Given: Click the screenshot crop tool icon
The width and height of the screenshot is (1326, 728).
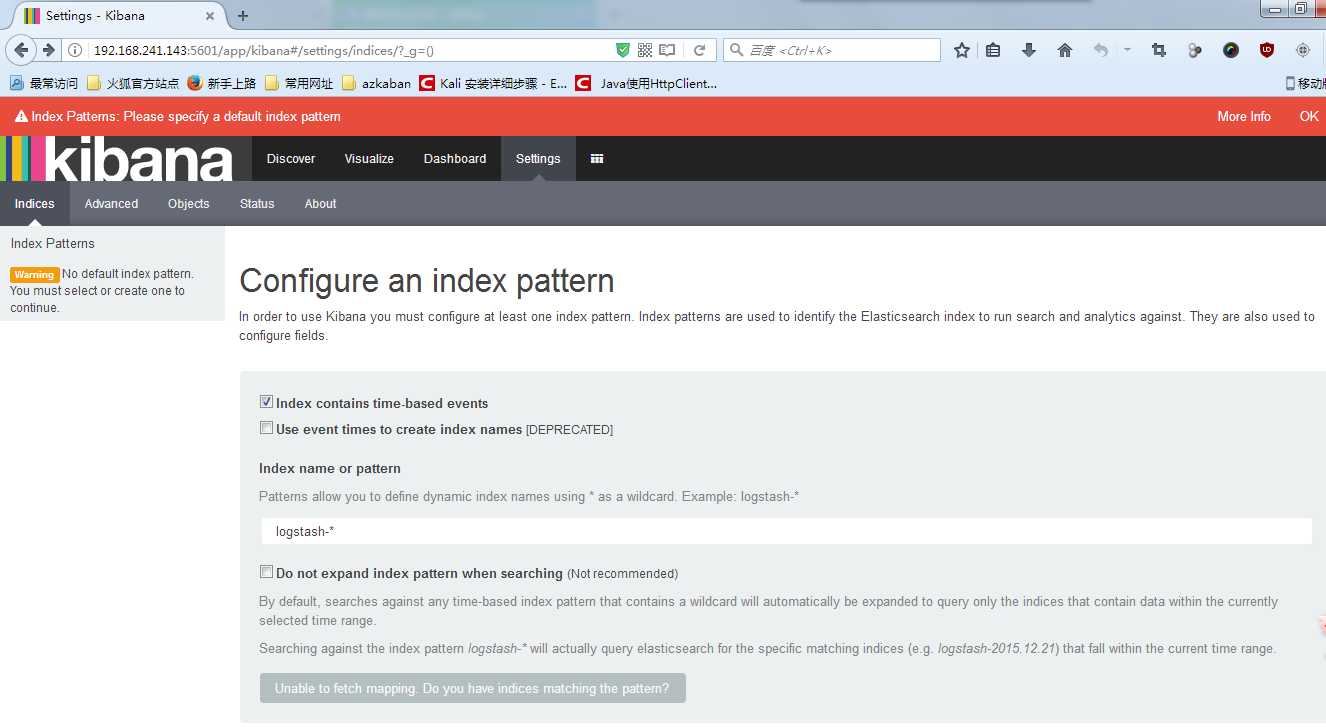Looking at the screenshot, I should [1159, 50].
